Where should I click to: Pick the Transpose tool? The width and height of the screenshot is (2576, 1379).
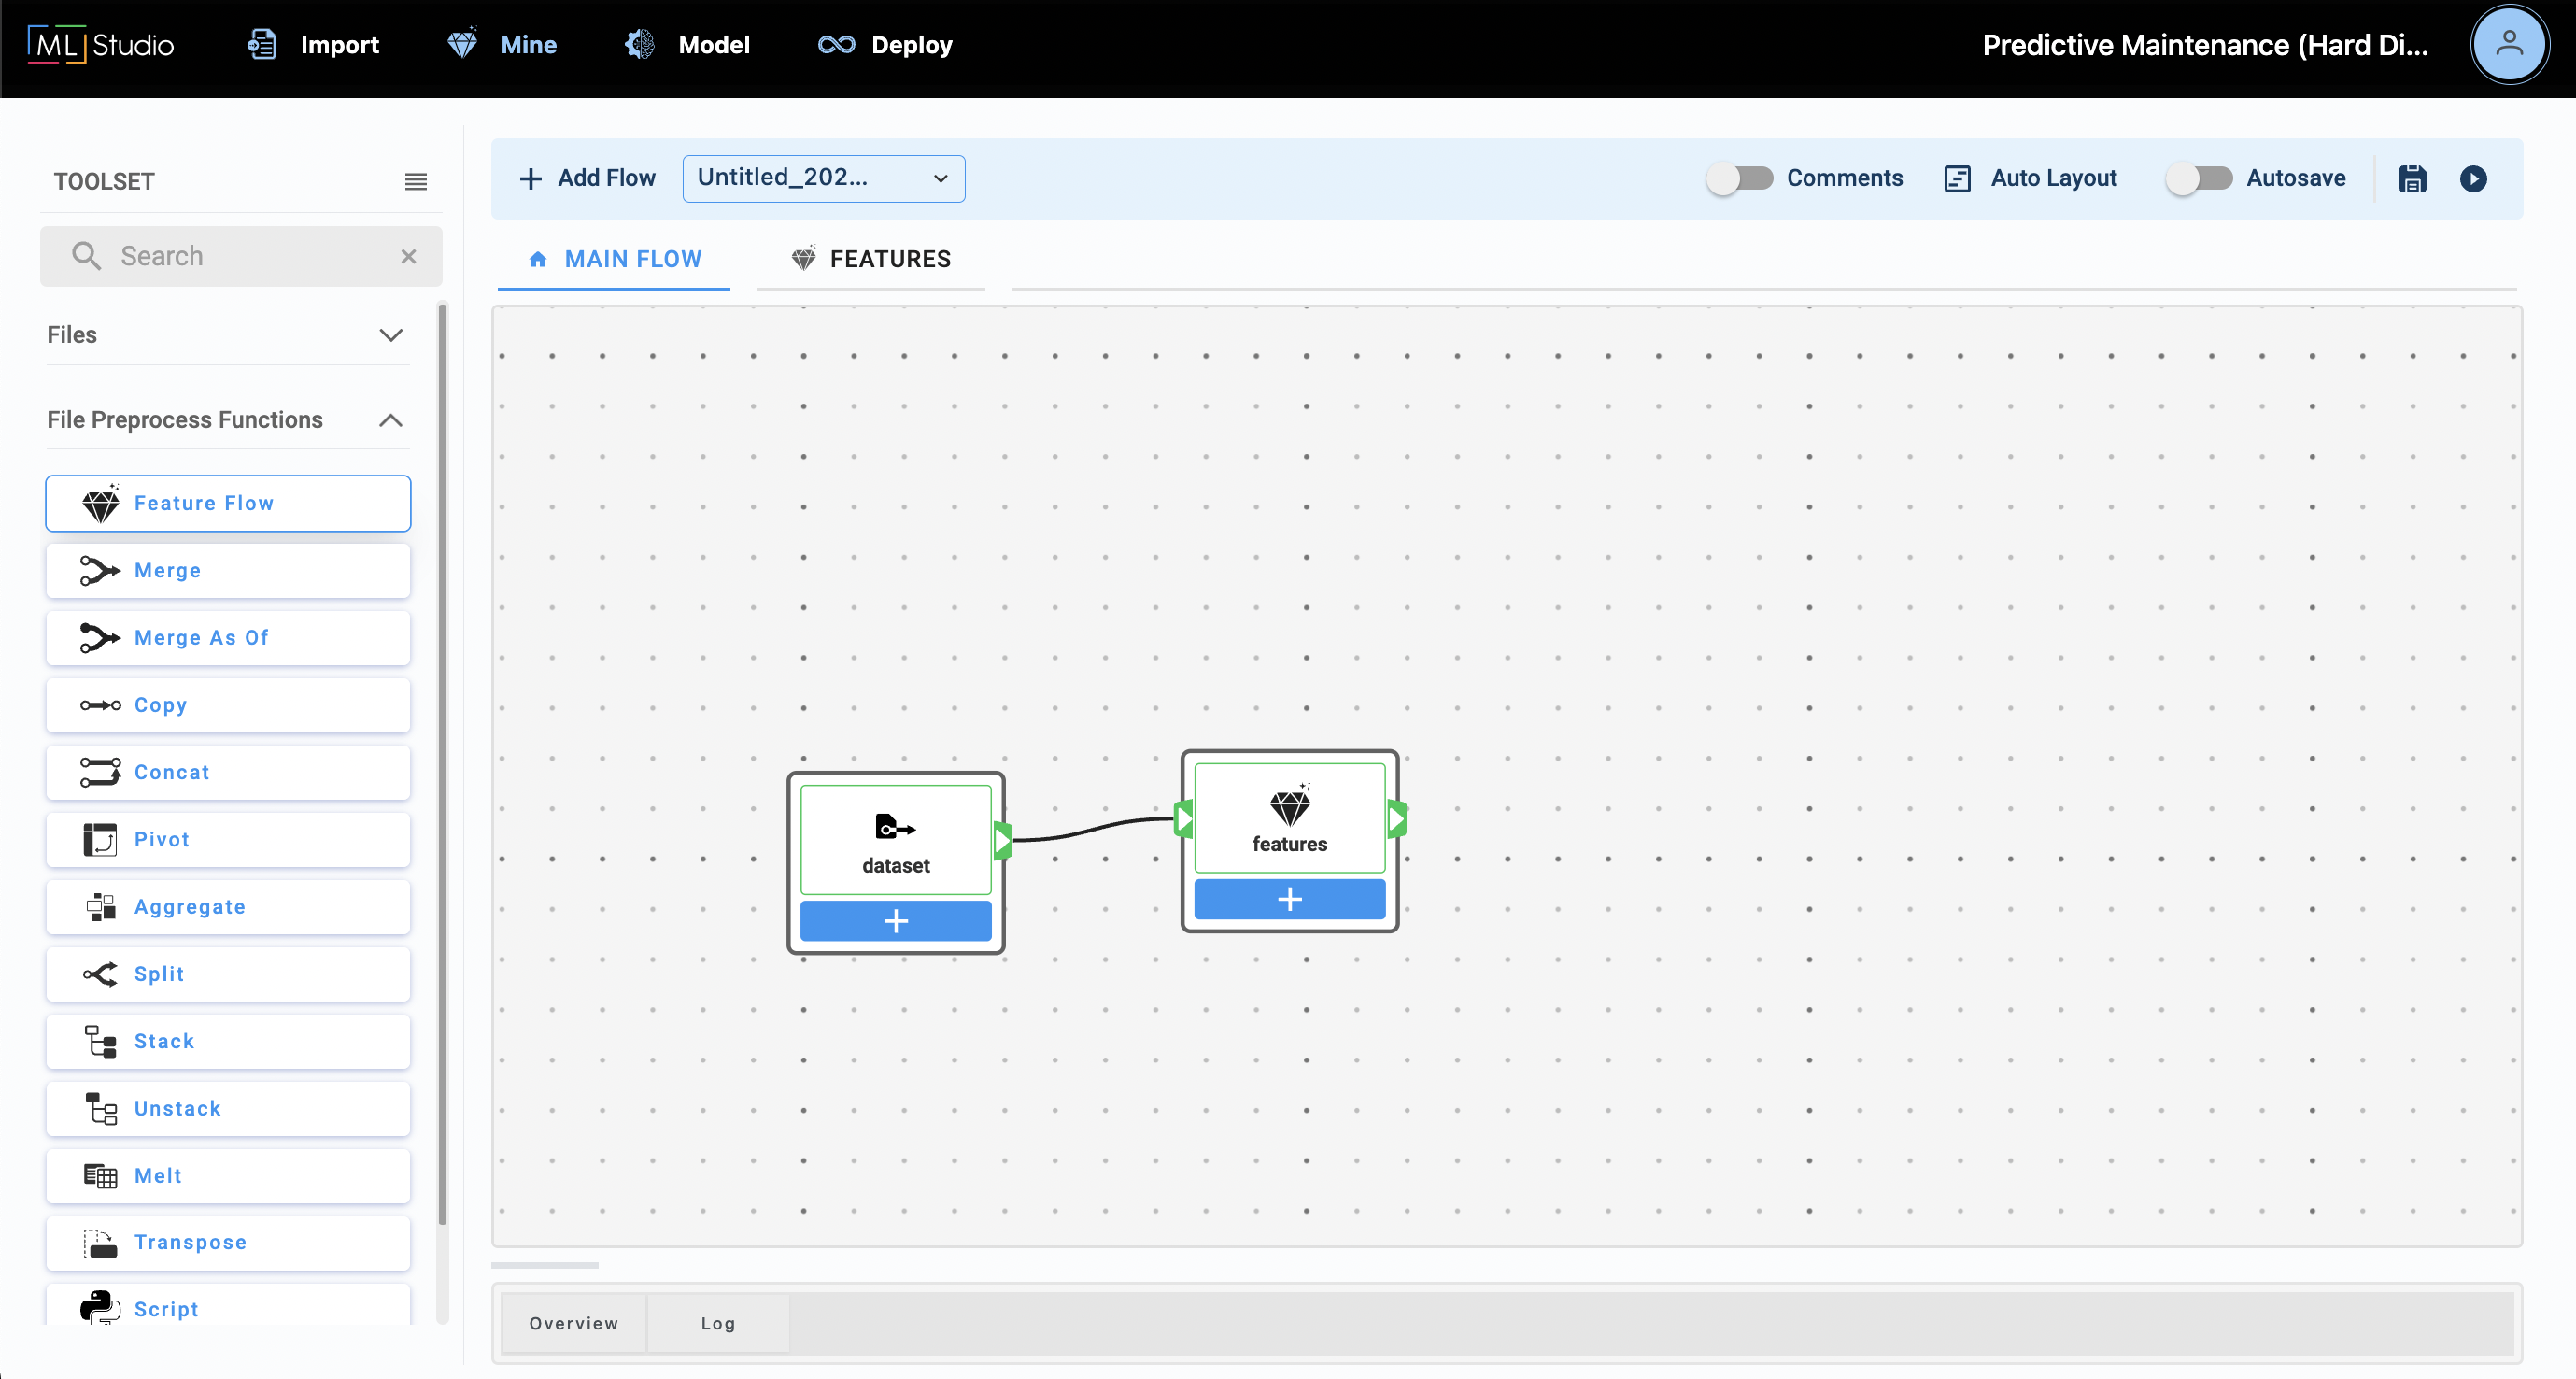click(x=228, y=1242)
